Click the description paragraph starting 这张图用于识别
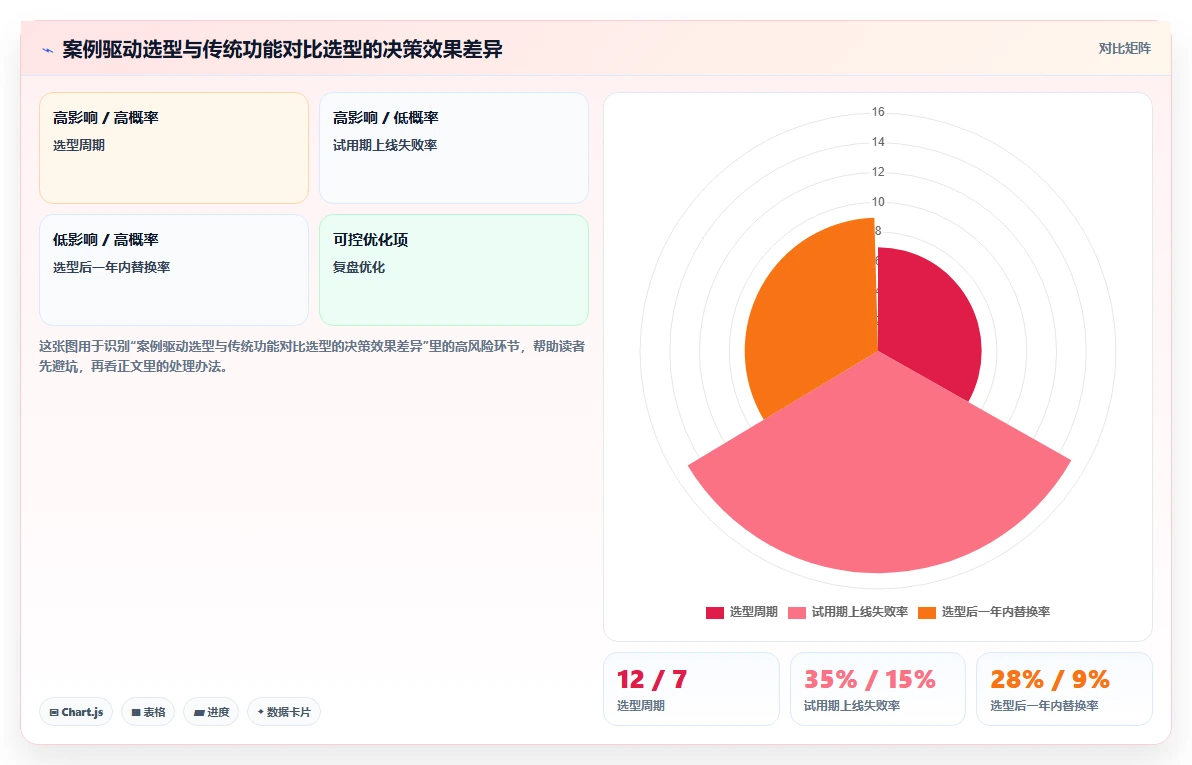 pos(312,357)
